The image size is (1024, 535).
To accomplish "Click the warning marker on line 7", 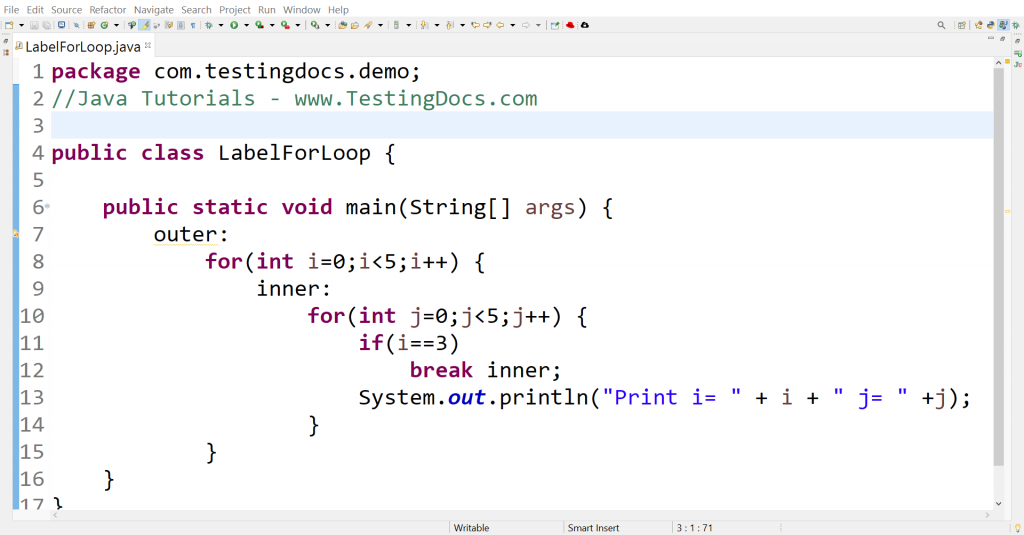I will (16, 234).
